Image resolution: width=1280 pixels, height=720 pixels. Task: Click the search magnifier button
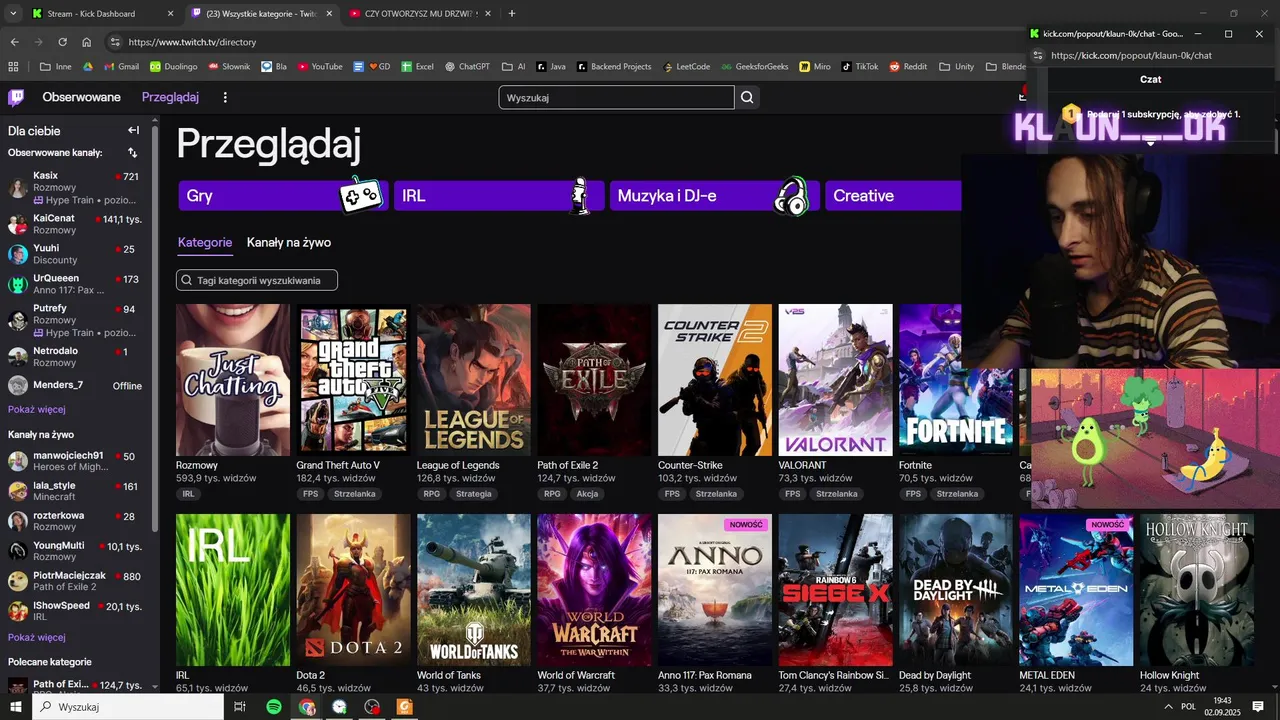coord(747,97)
